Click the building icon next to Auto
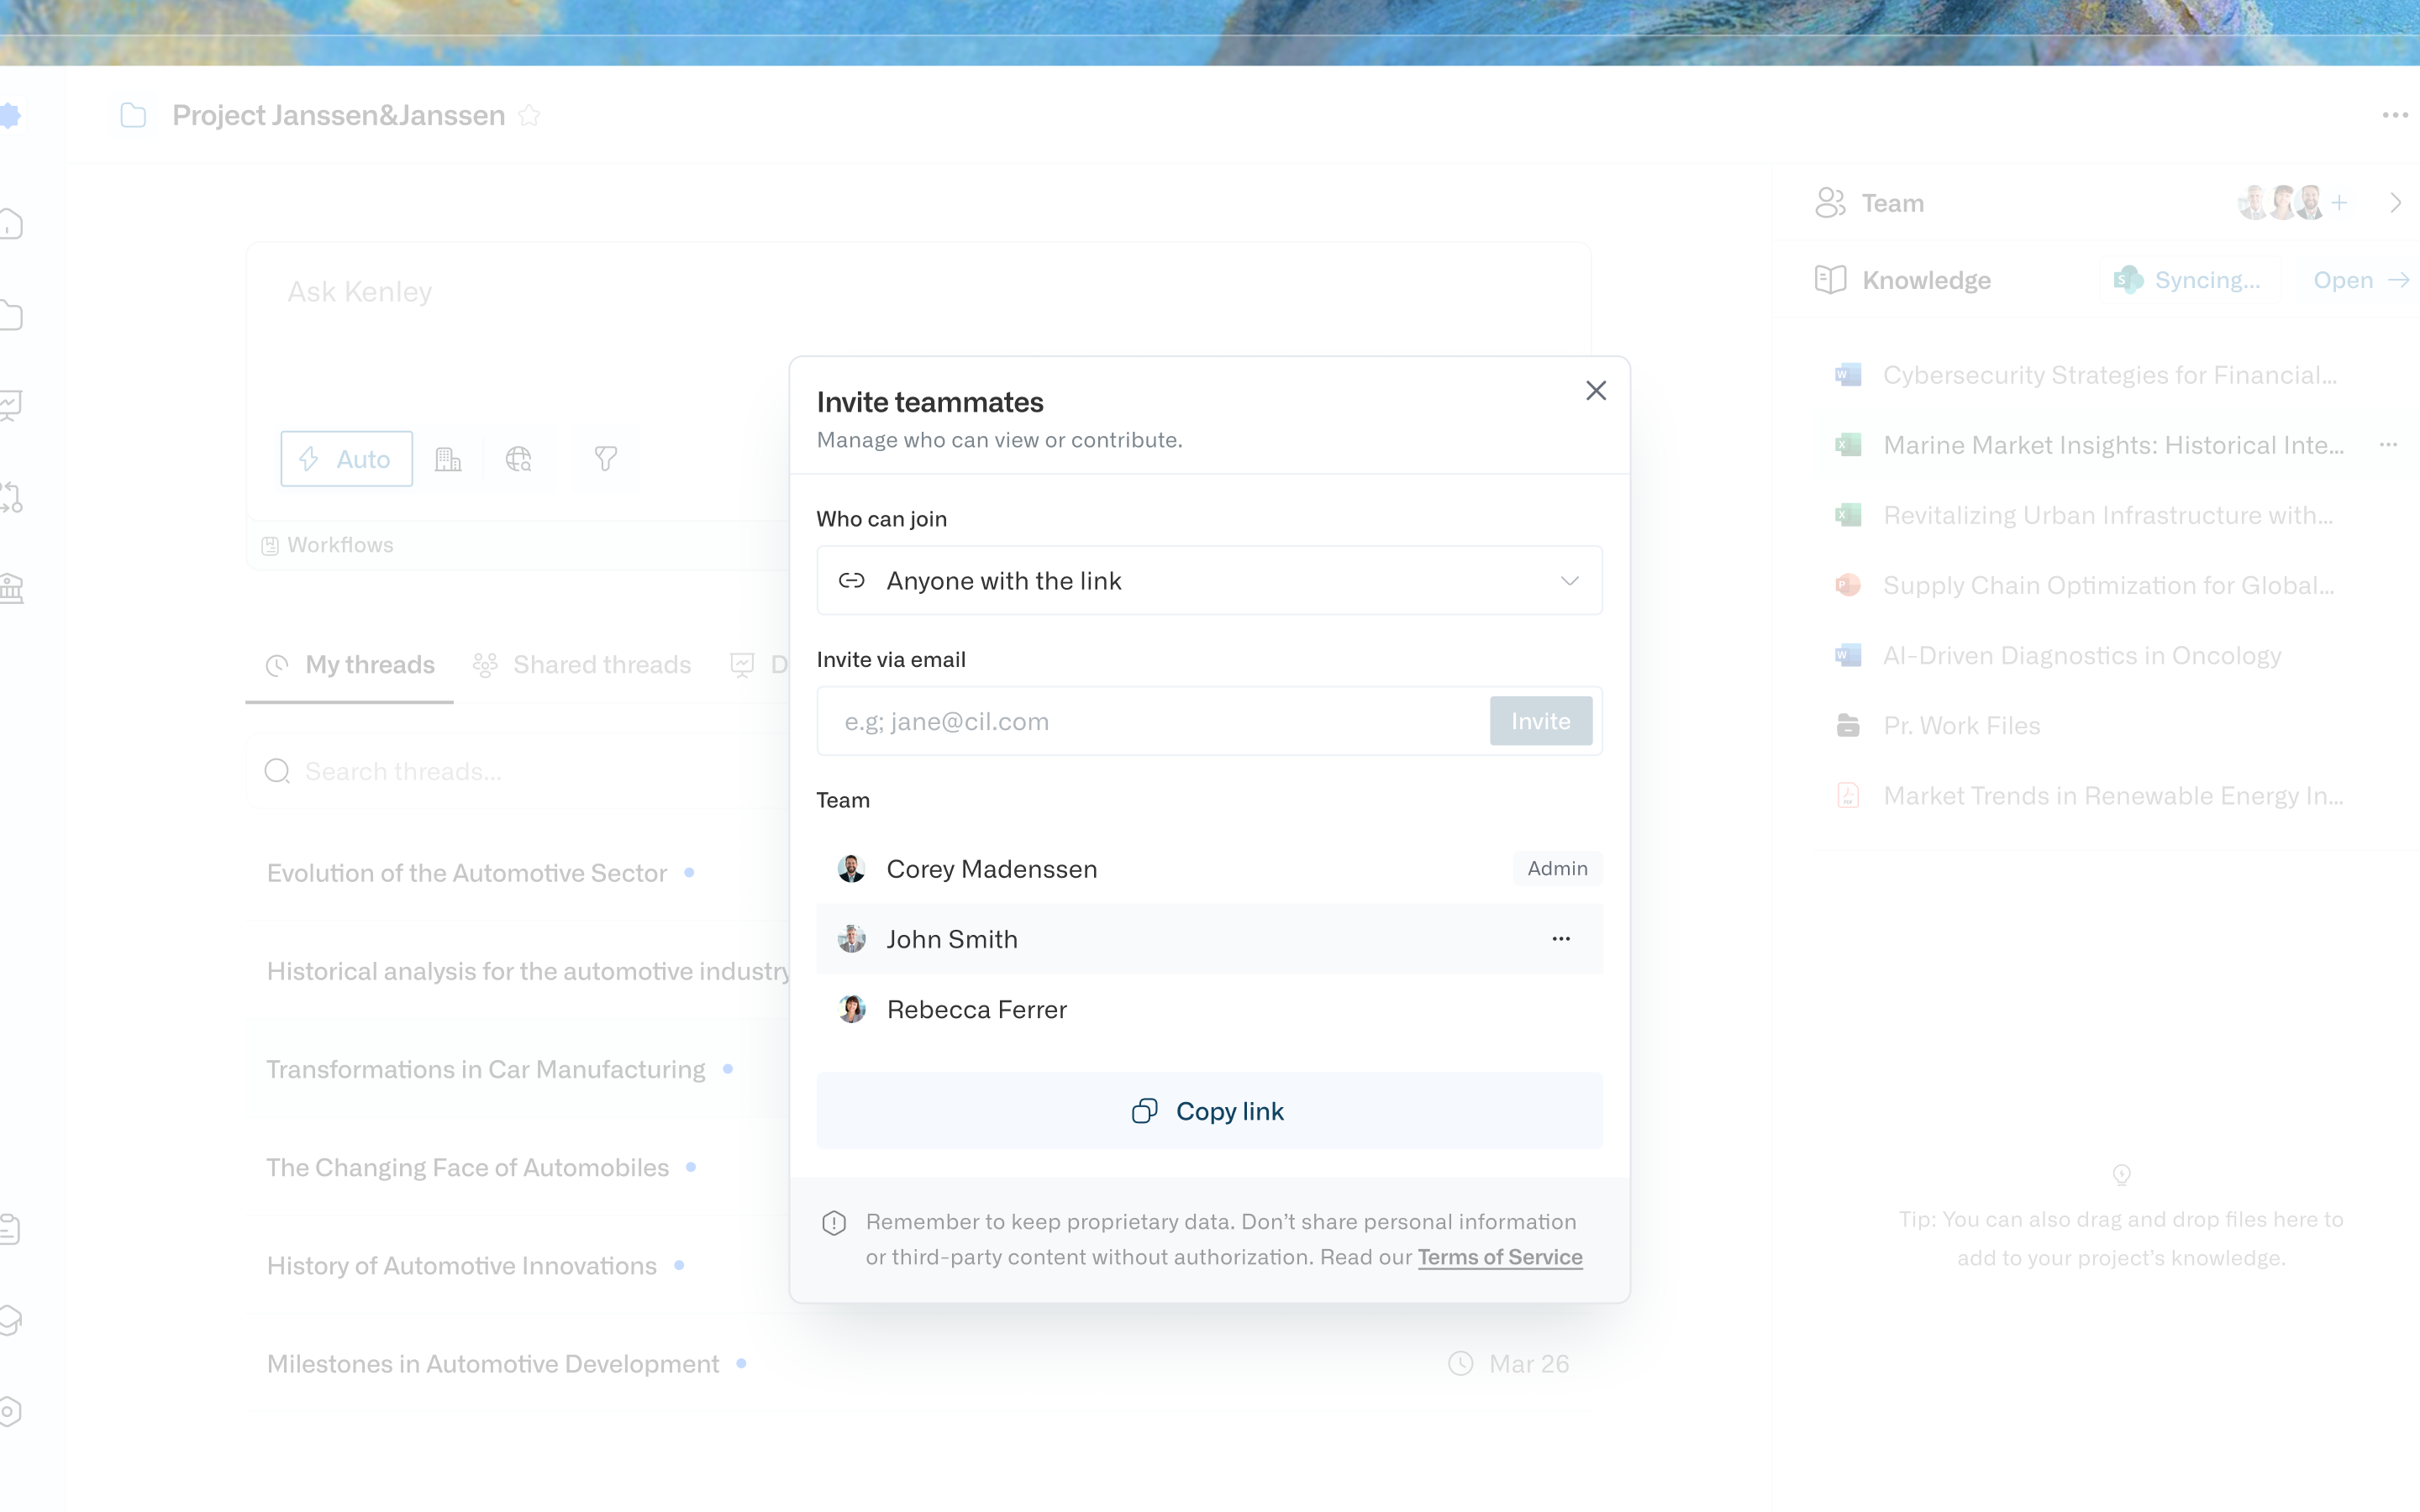 [x=448, y=459]
